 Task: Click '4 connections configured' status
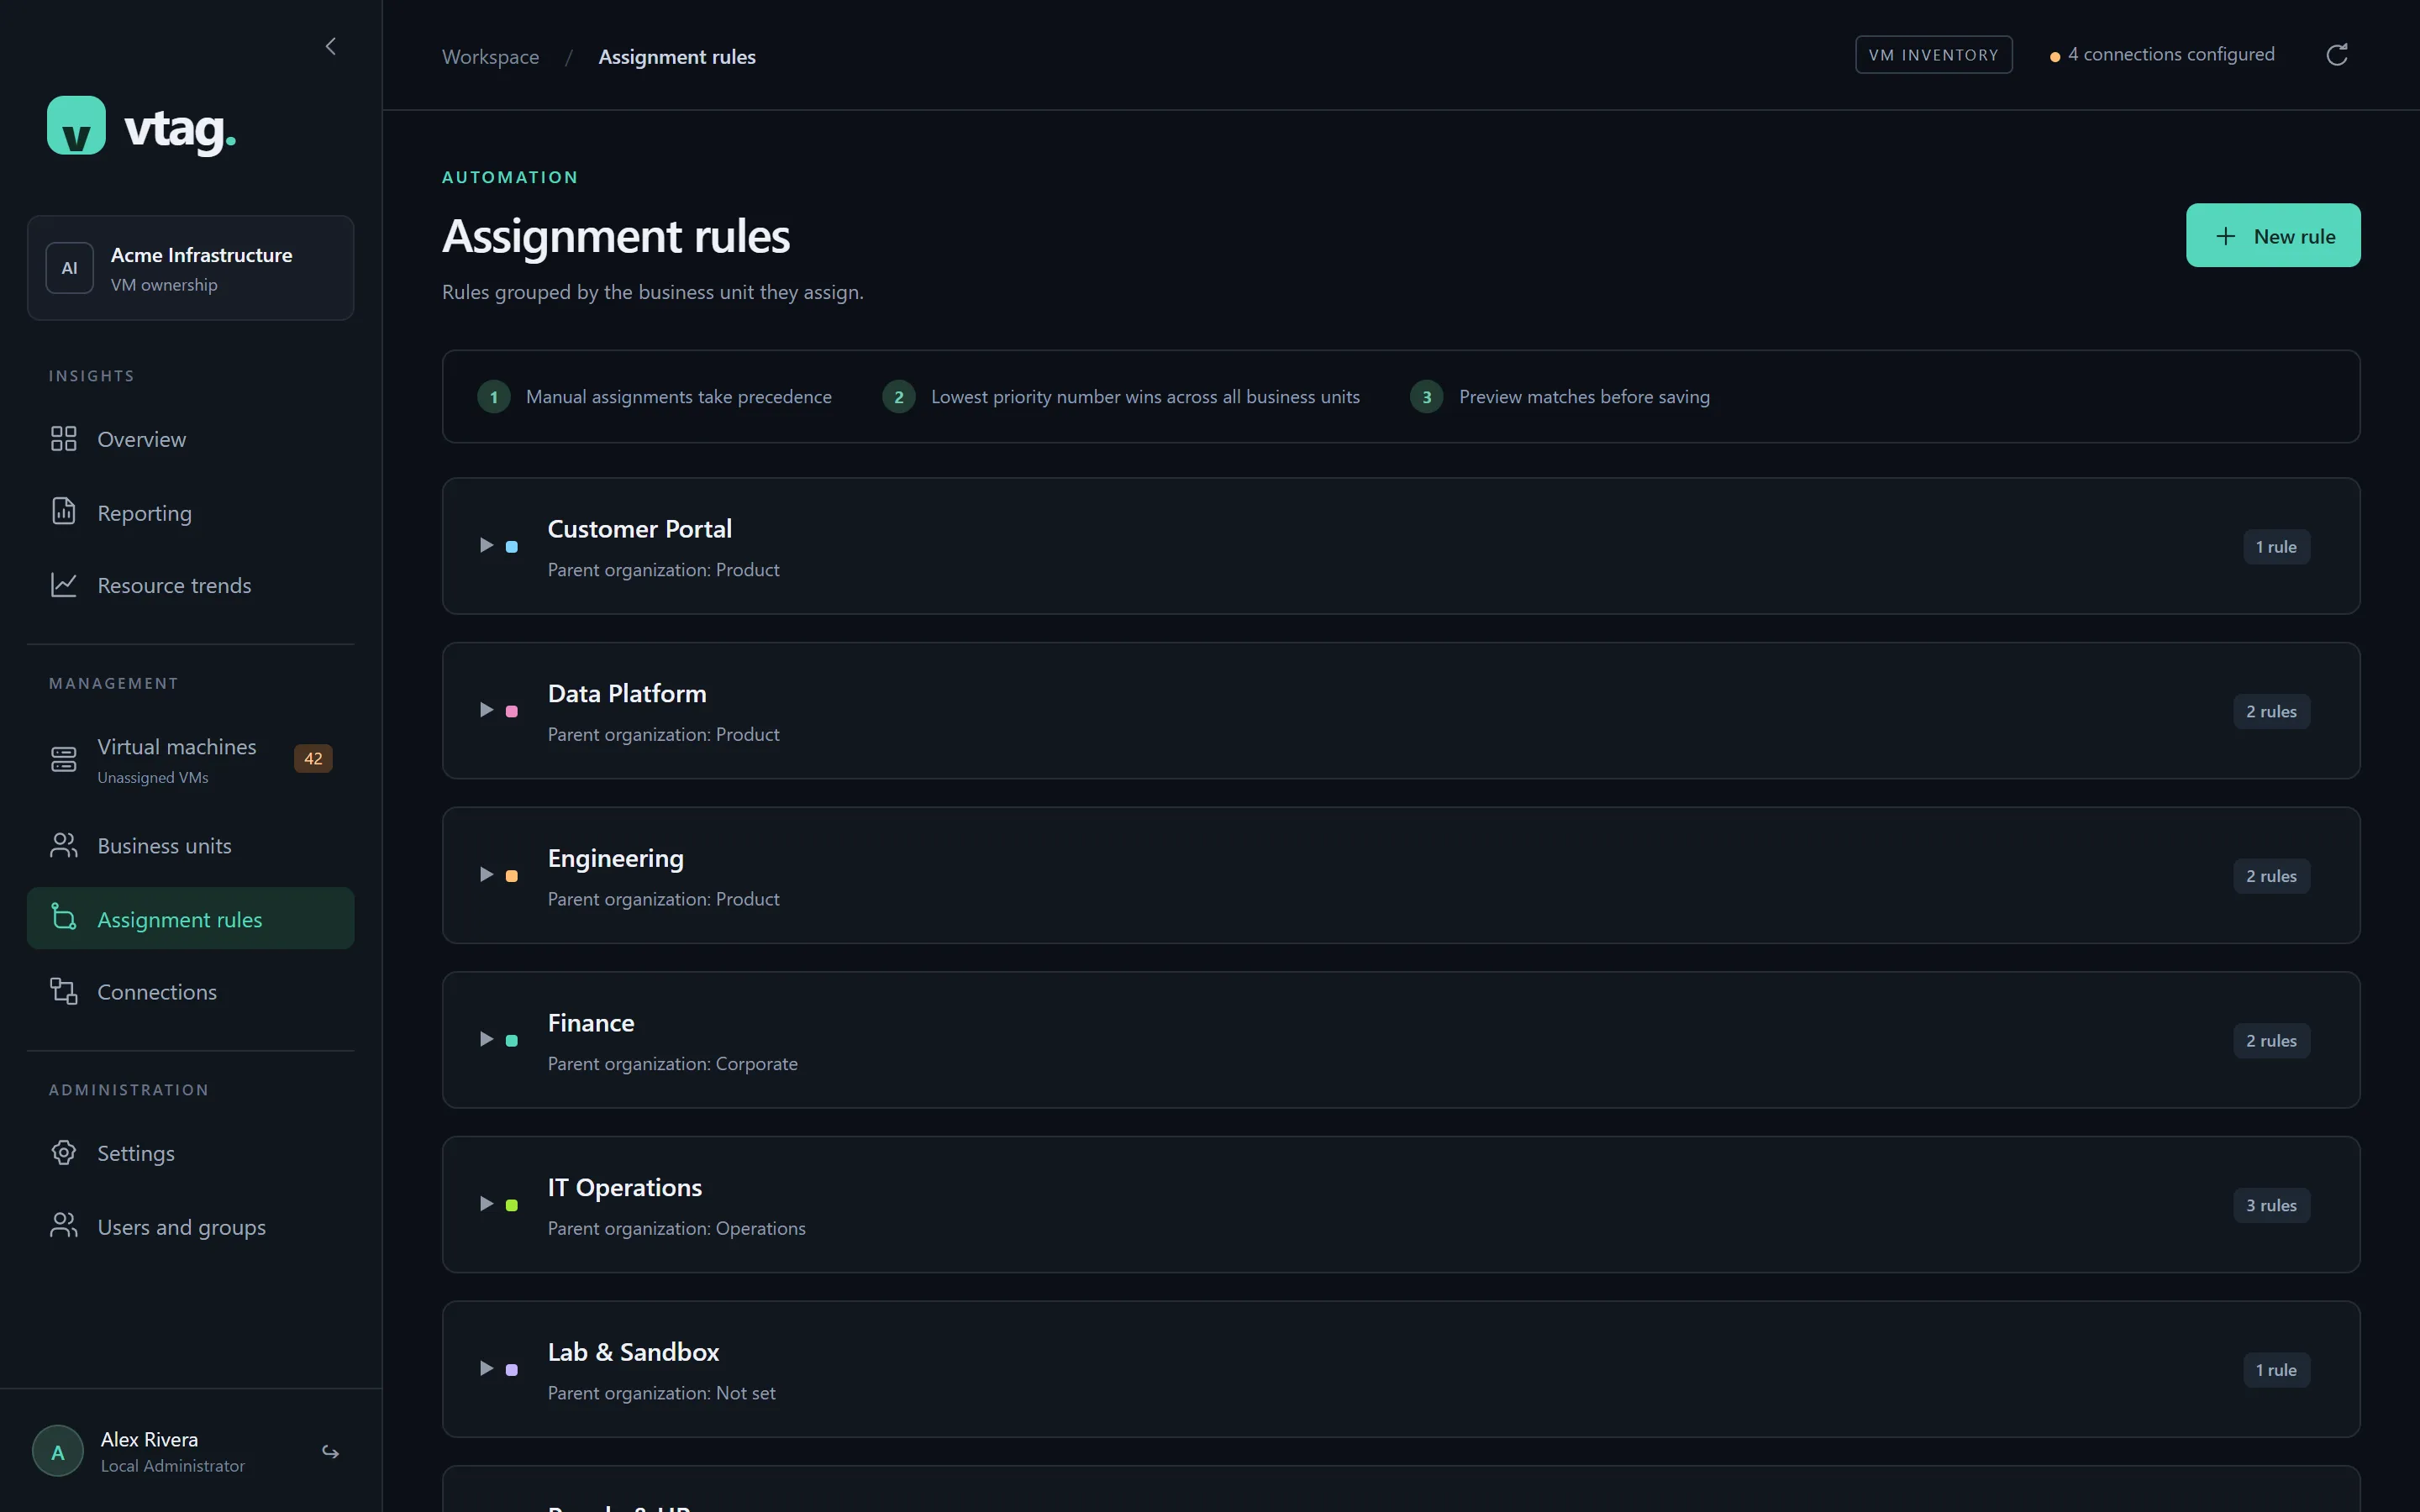coord(2161,55)
